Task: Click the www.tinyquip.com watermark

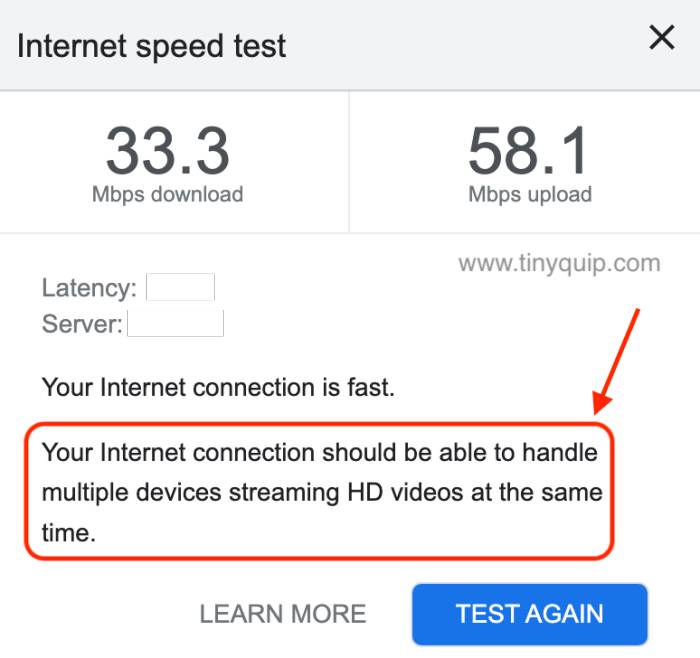Action: pos(559,264)
